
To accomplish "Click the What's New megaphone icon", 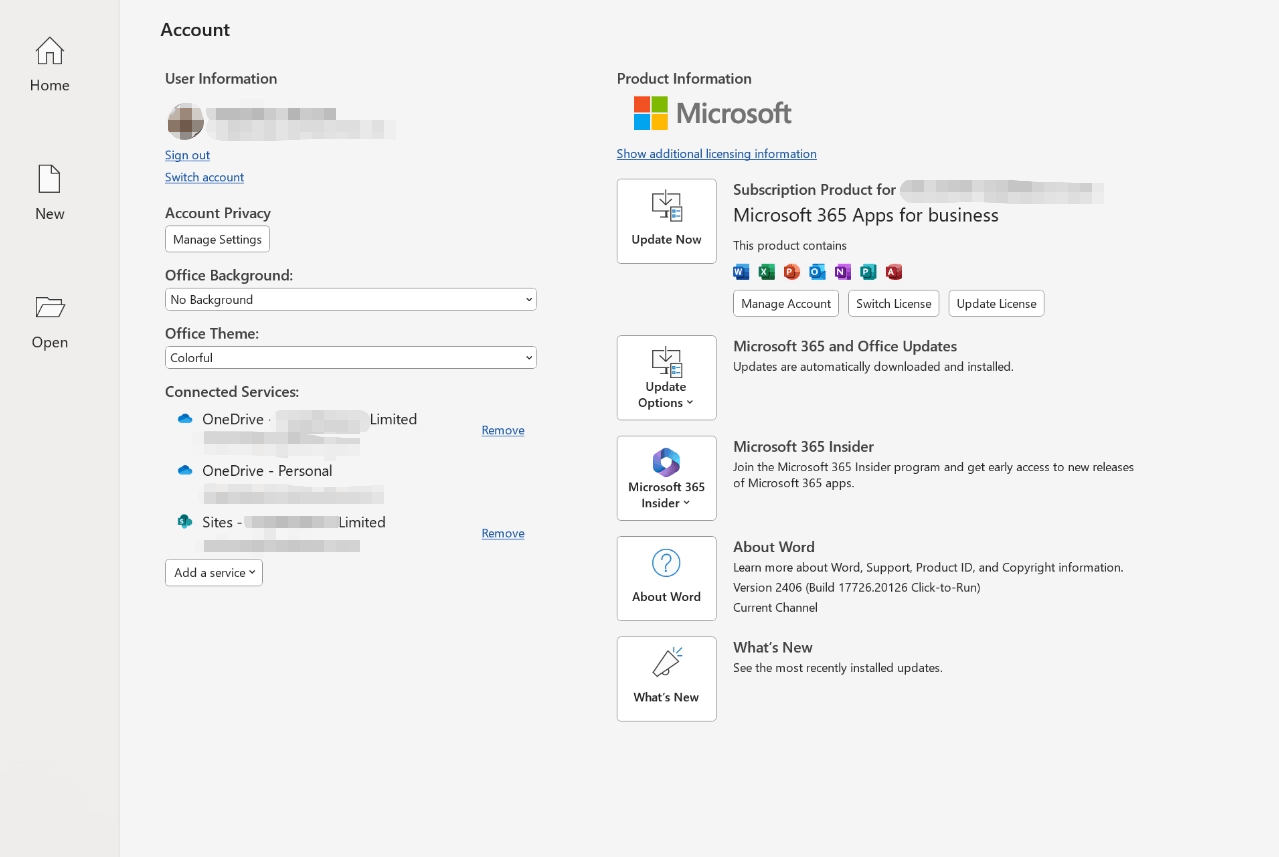I will 666,663.
